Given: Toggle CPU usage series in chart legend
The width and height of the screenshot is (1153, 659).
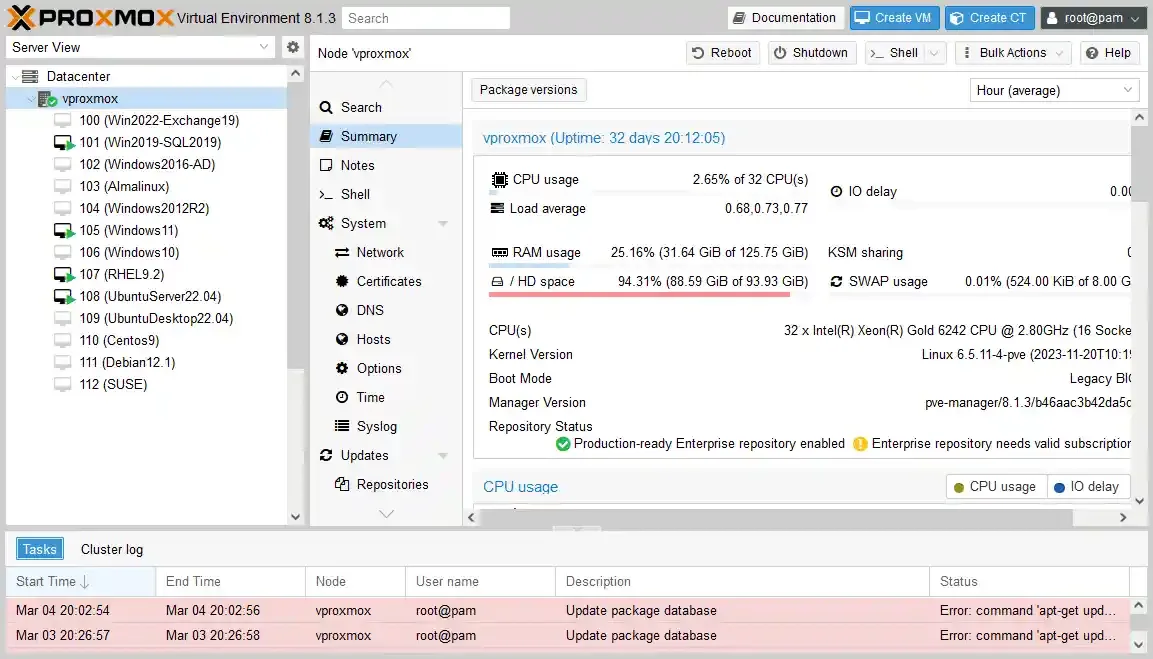Looking at the screenshot, I should click(995, 487).
